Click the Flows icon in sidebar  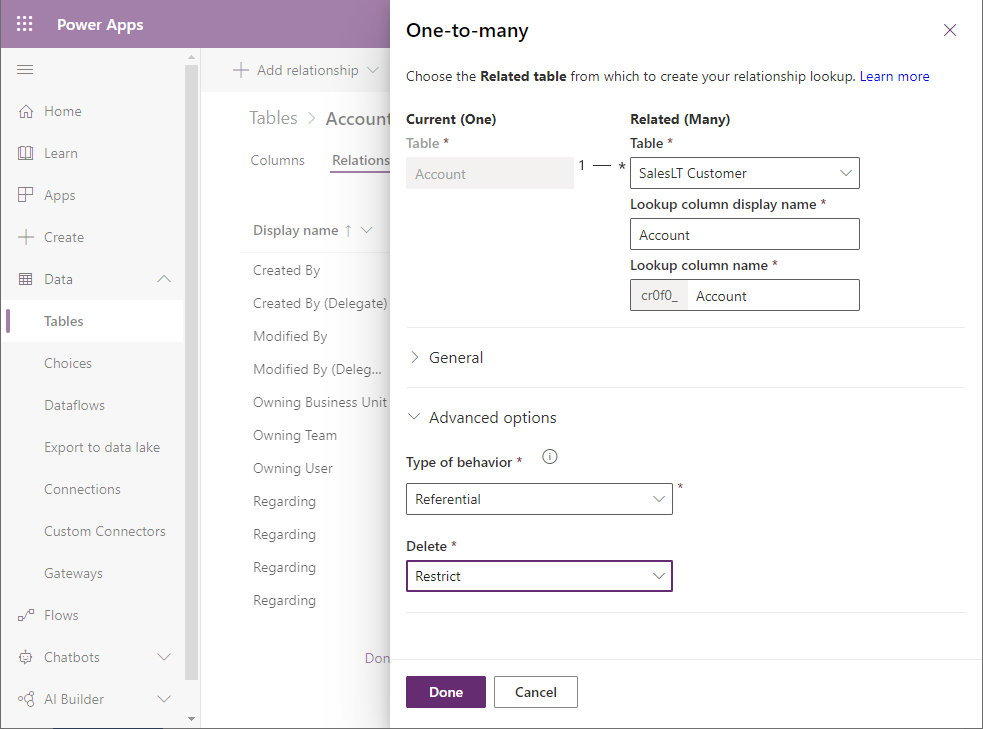26,616
